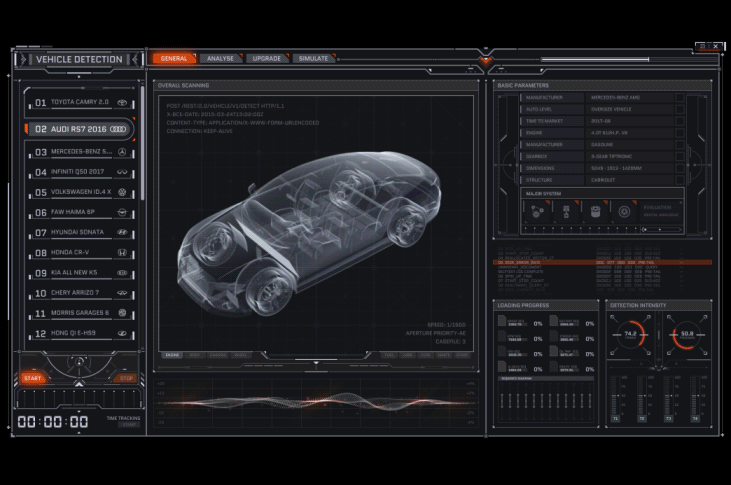Click the orange Start button
The image size is (731, 485).
33,378
